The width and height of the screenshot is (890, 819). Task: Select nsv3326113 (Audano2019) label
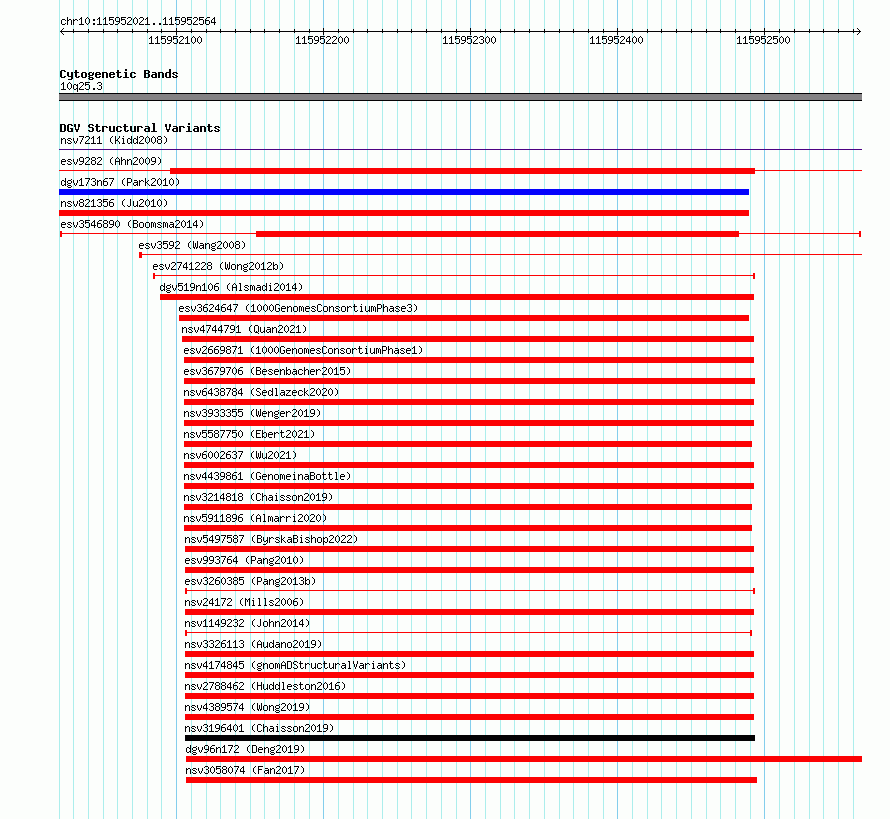(x=253, y=644)
